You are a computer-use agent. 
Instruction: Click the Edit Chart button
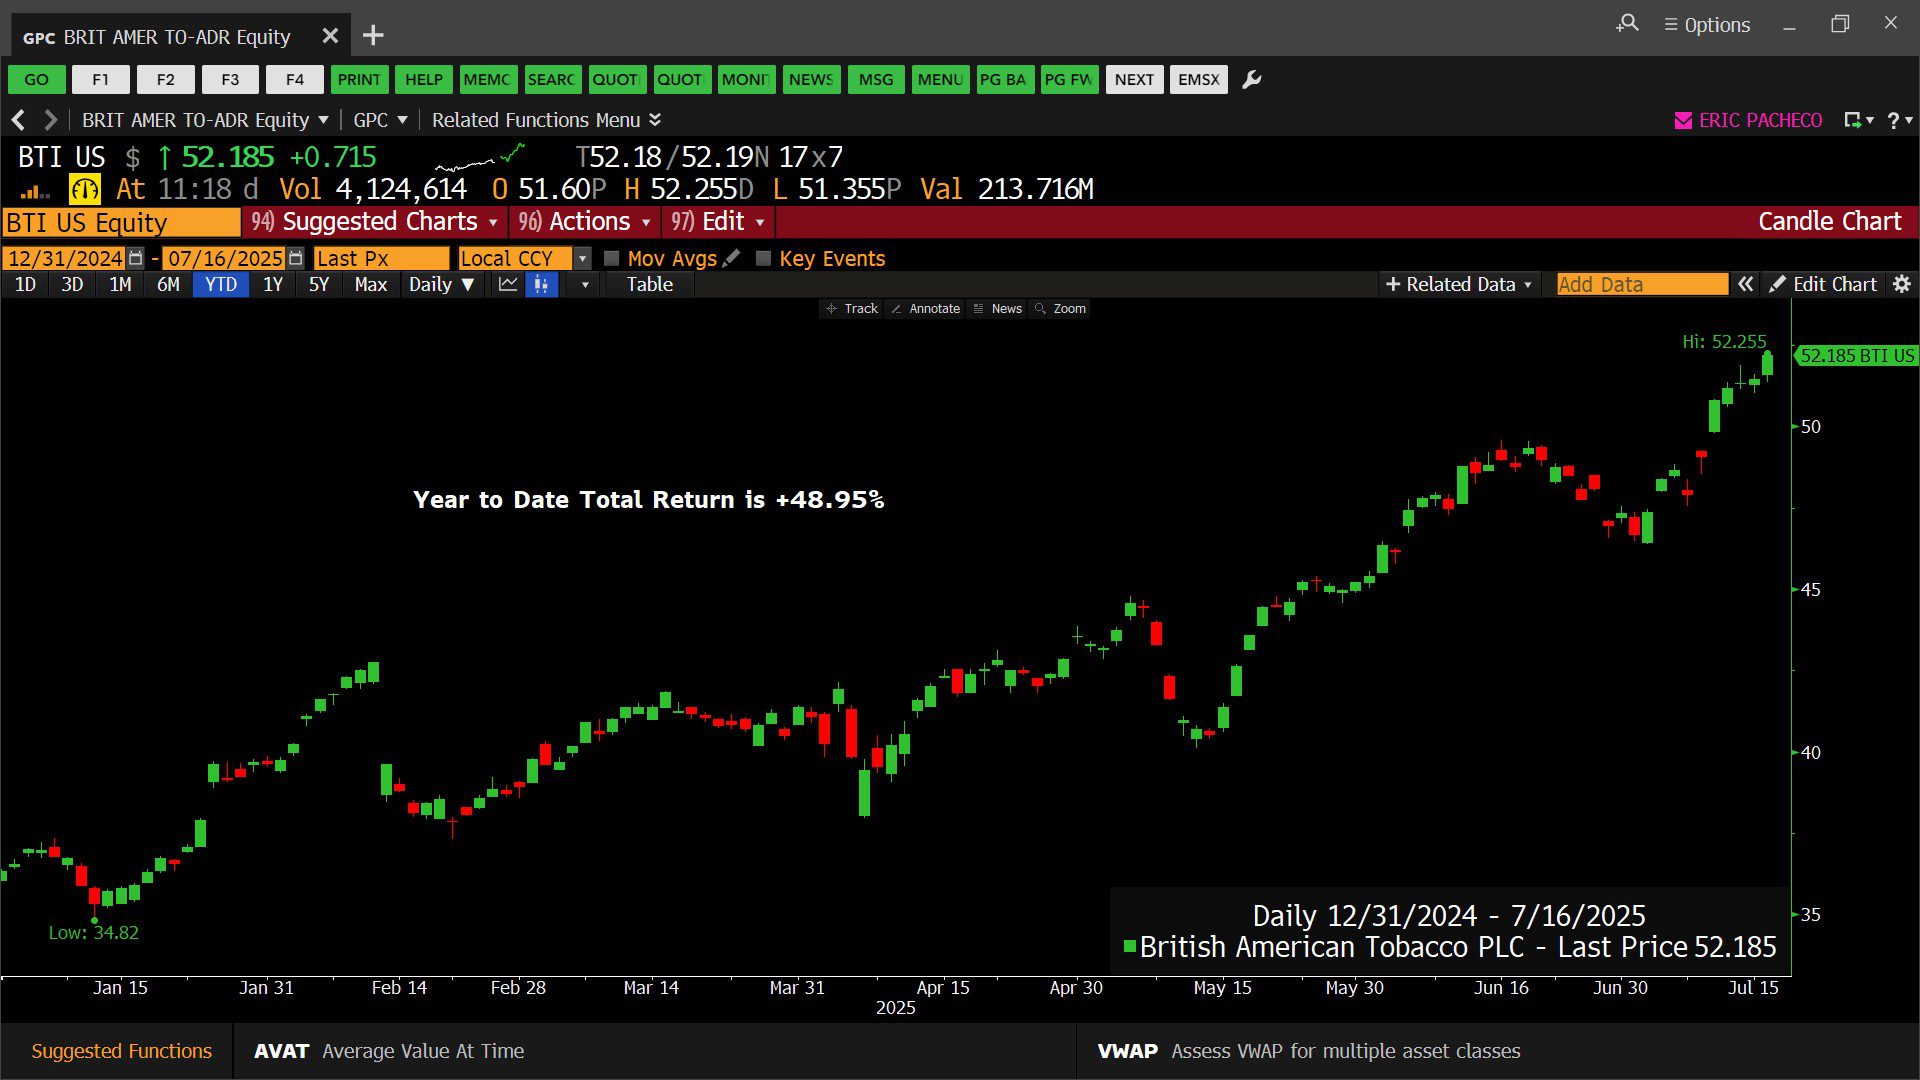coord(1823,285)
